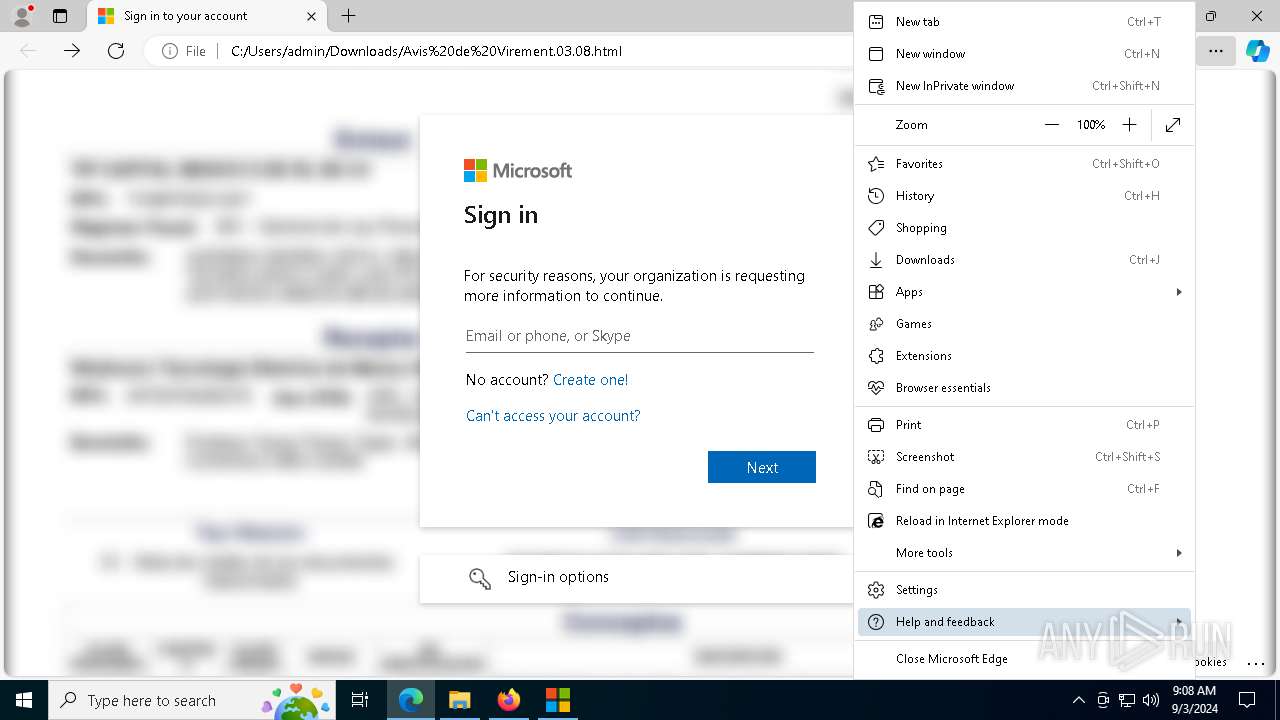This screenshot has height=720, width=1280.
Task: Expand Help and feedback submenu
Action: (1024, 622)
